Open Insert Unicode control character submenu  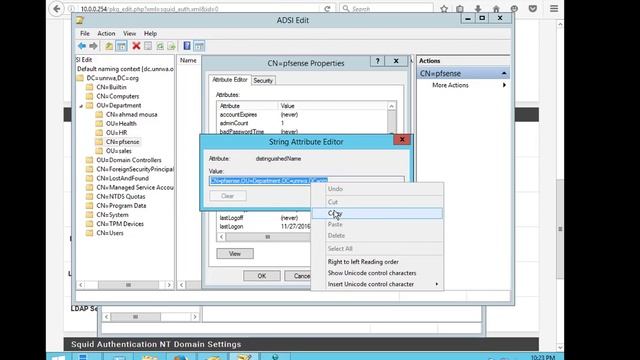(377, 284)
